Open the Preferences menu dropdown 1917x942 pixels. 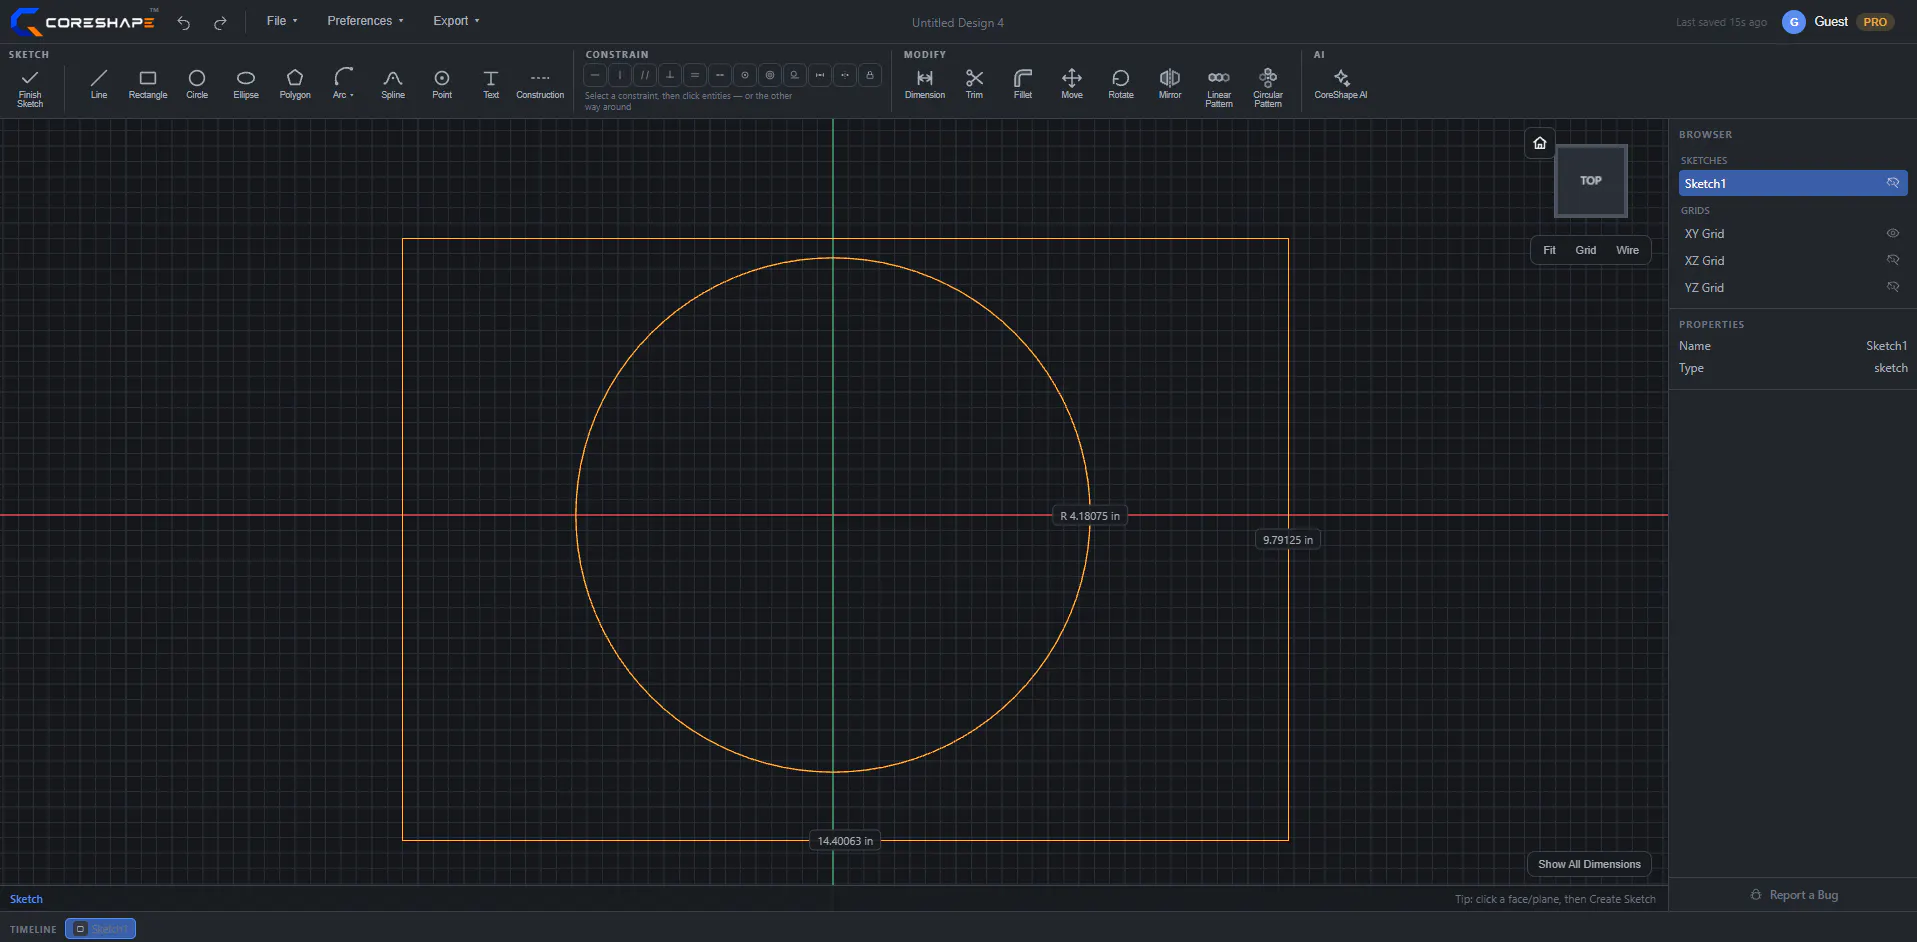(365, 21)
